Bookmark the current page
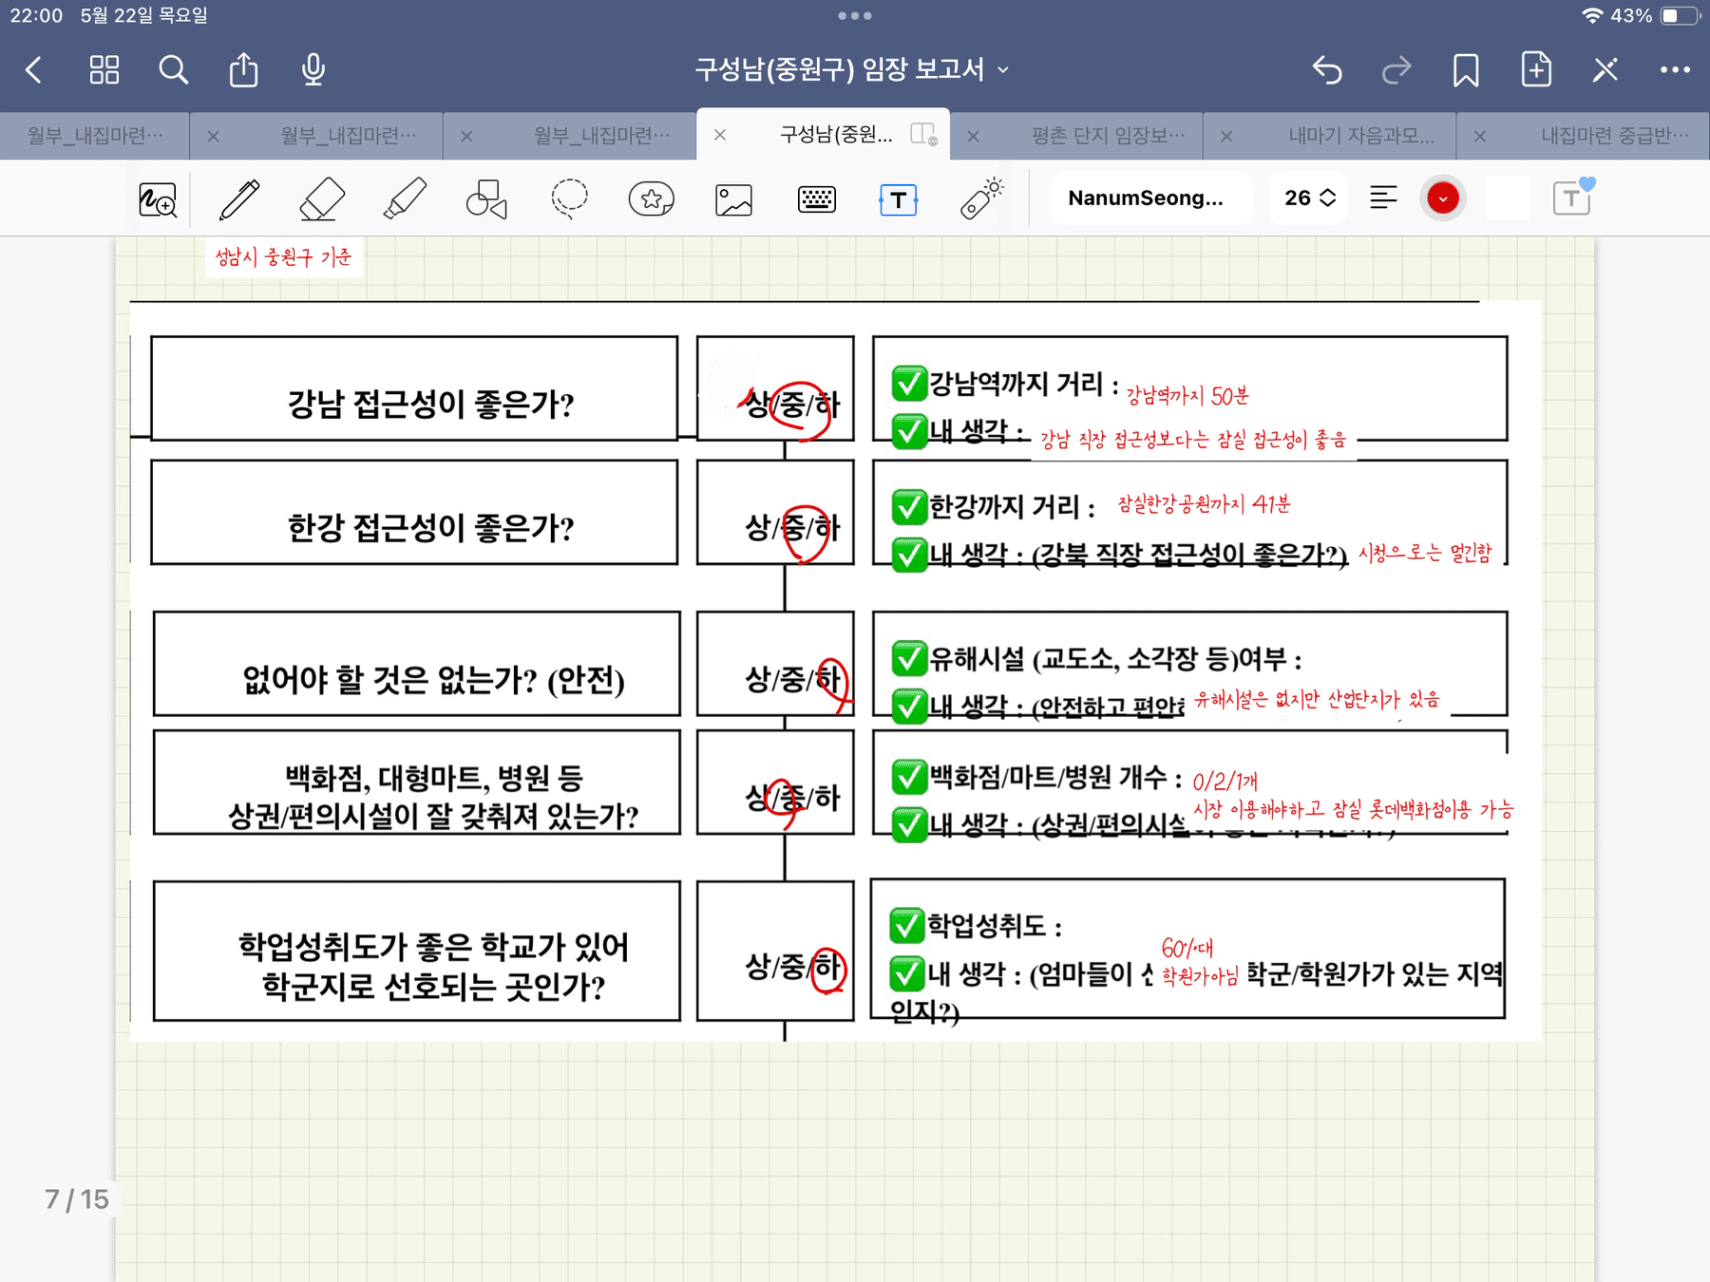The width and height of the screenshot is (1710, 1282). pyautogui.click(x=1466, y=70)
